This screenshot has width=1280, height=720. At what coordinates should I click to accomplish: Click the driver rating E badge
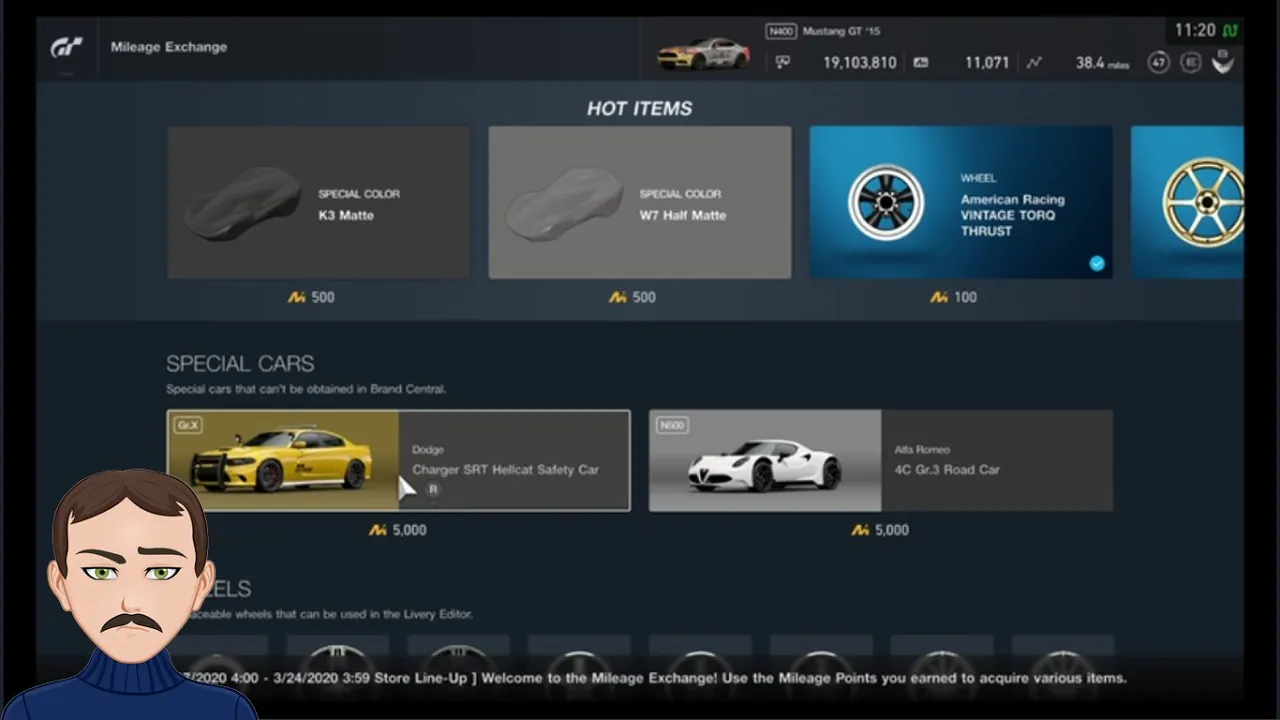1190,62
